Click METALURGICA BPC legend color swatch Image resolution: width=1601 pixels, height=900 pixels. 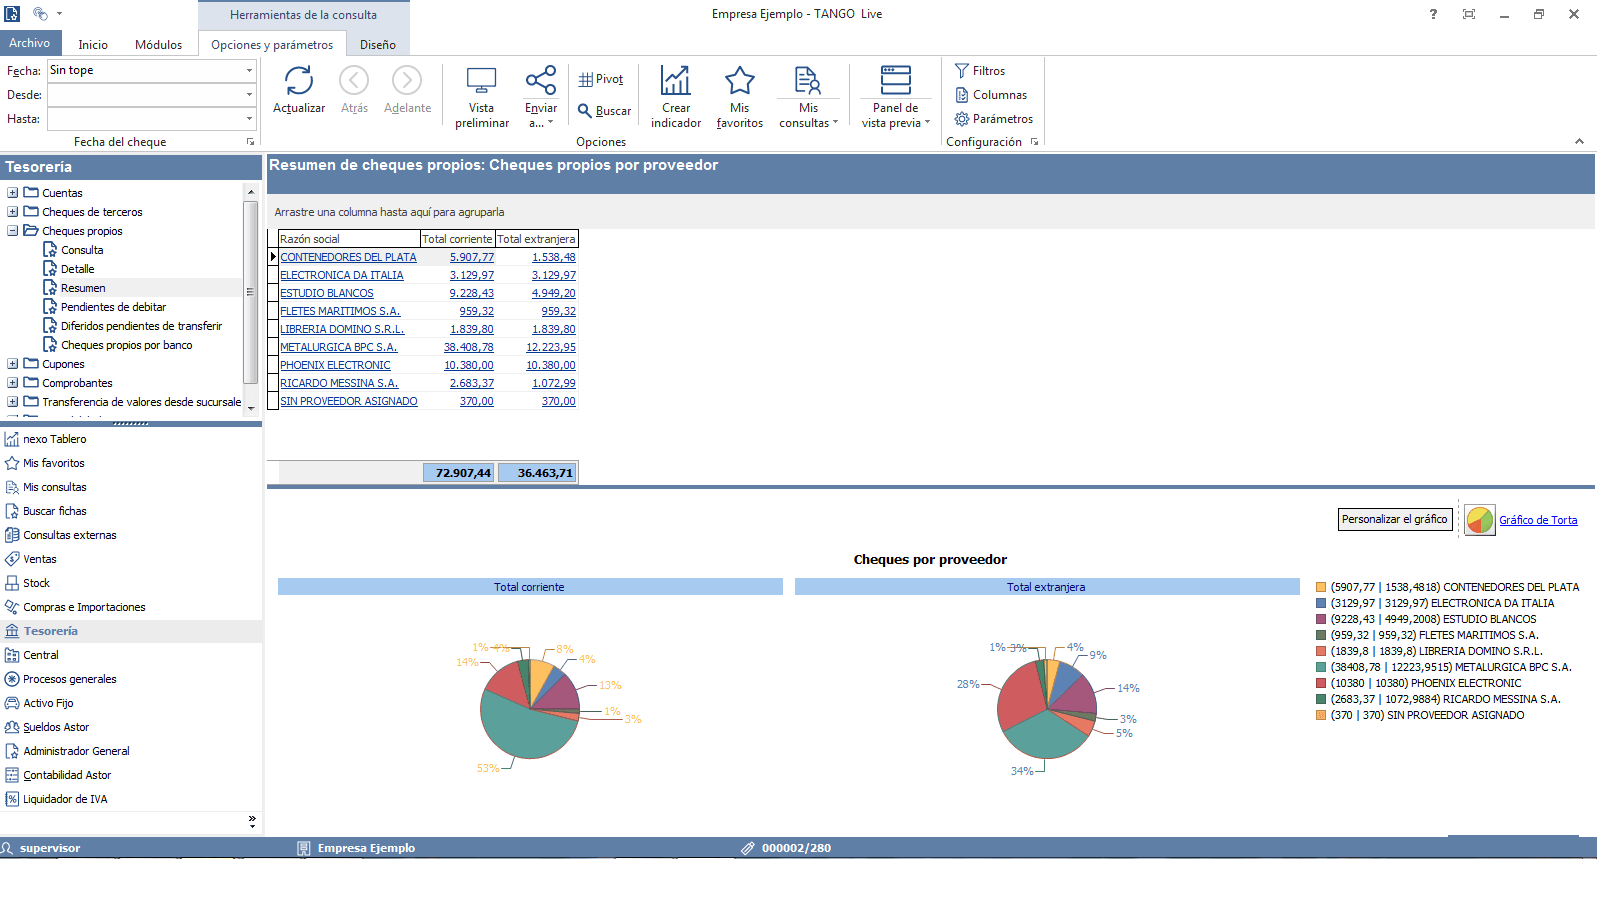pyautogui.click(x=1321, y=667)
